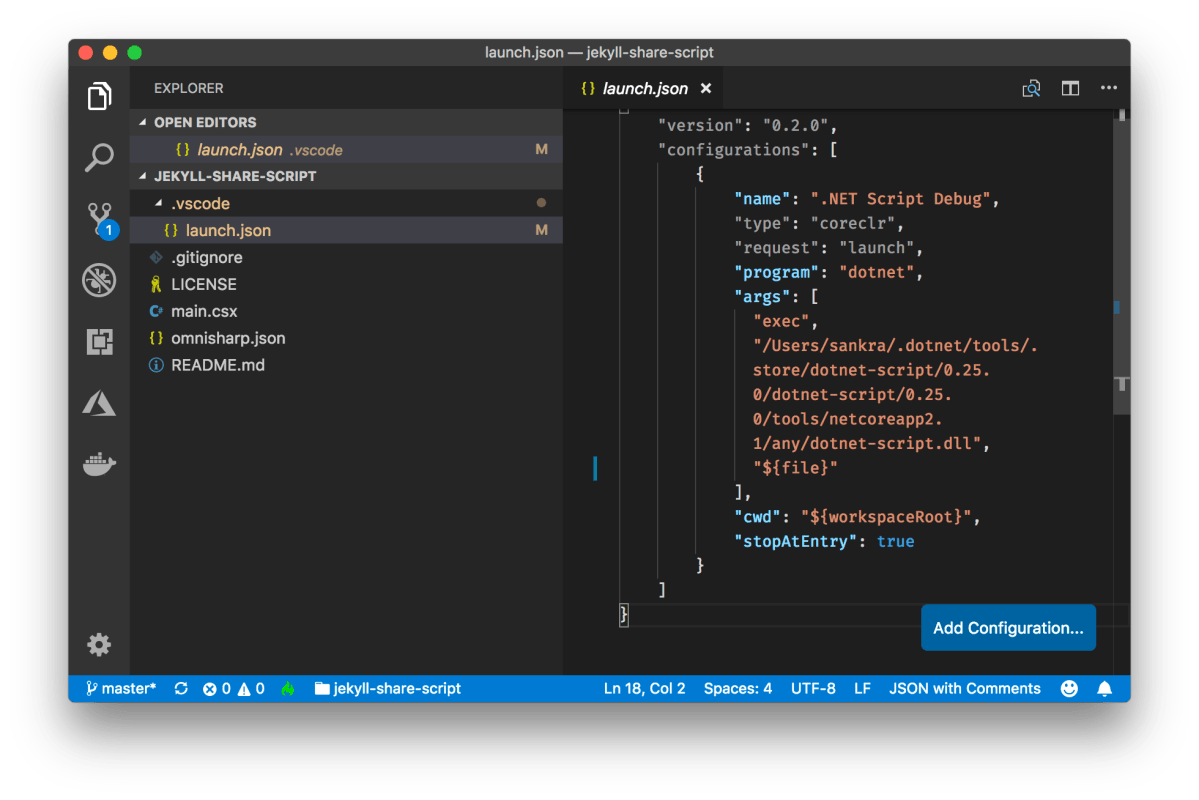Open the omnisharp.json file
The width and height of the screenshot is (1199, 800).
[346, 338]
